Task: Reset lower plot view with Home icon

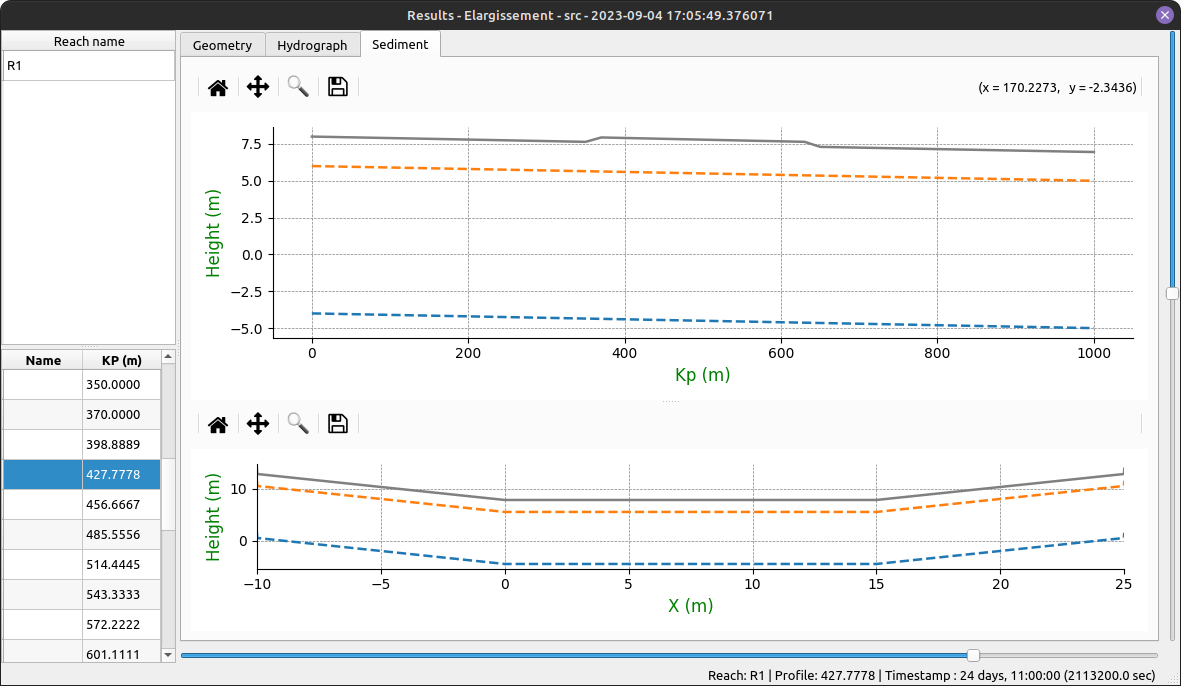Action: click(218, 424)
